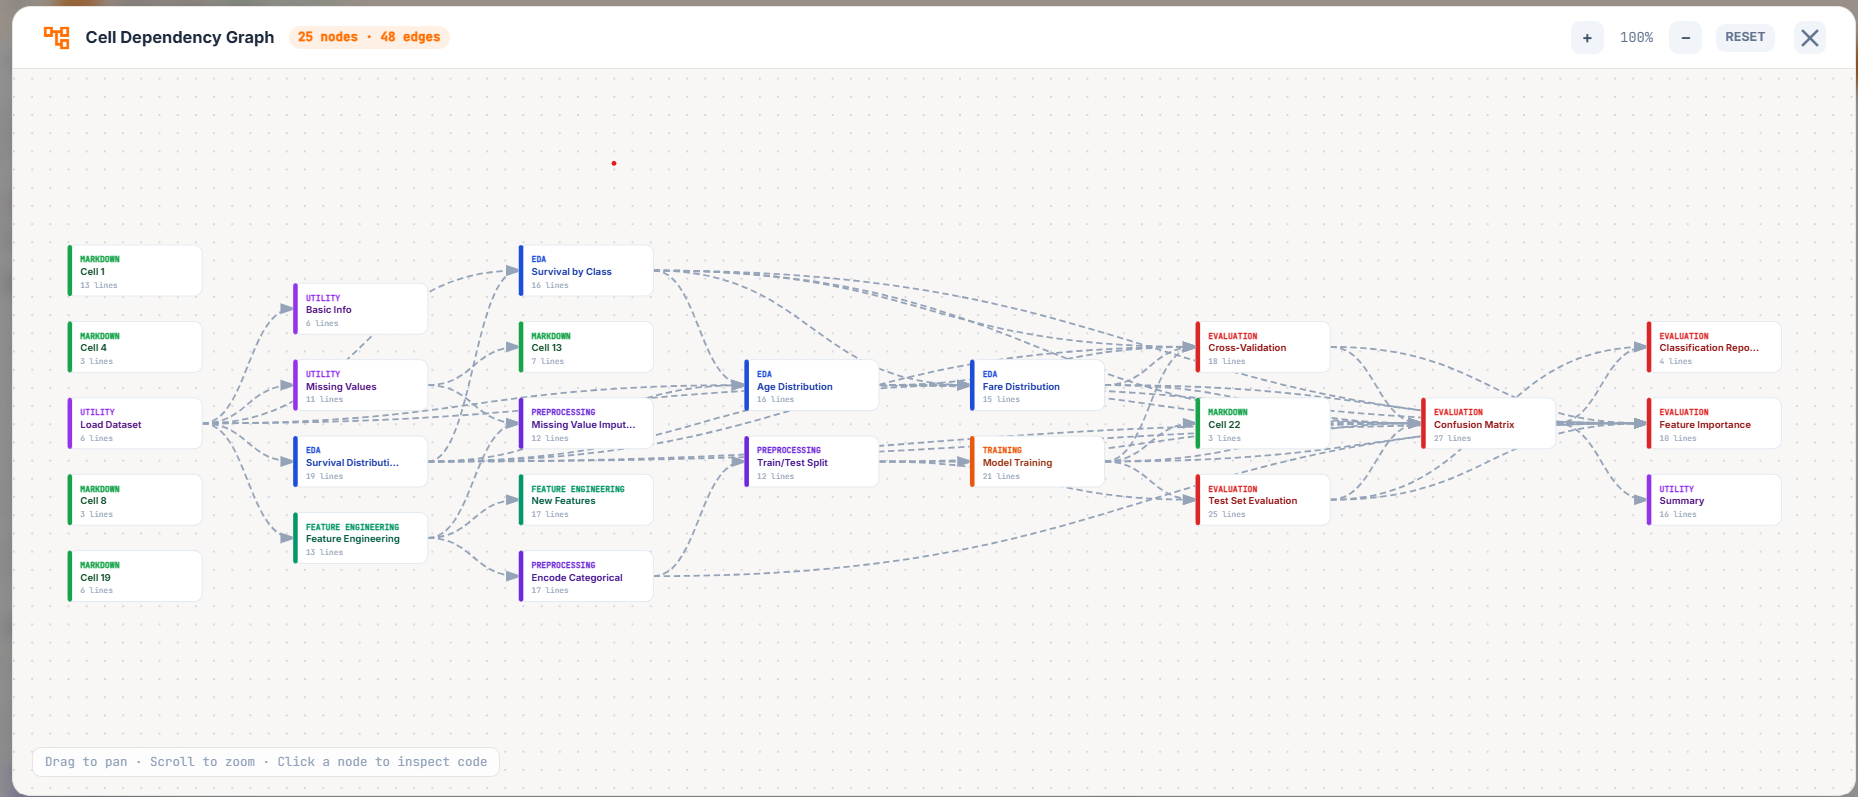Open the Feature Importance node
This screenshot has height=797, width=1858.
(x=1714, y=424)
